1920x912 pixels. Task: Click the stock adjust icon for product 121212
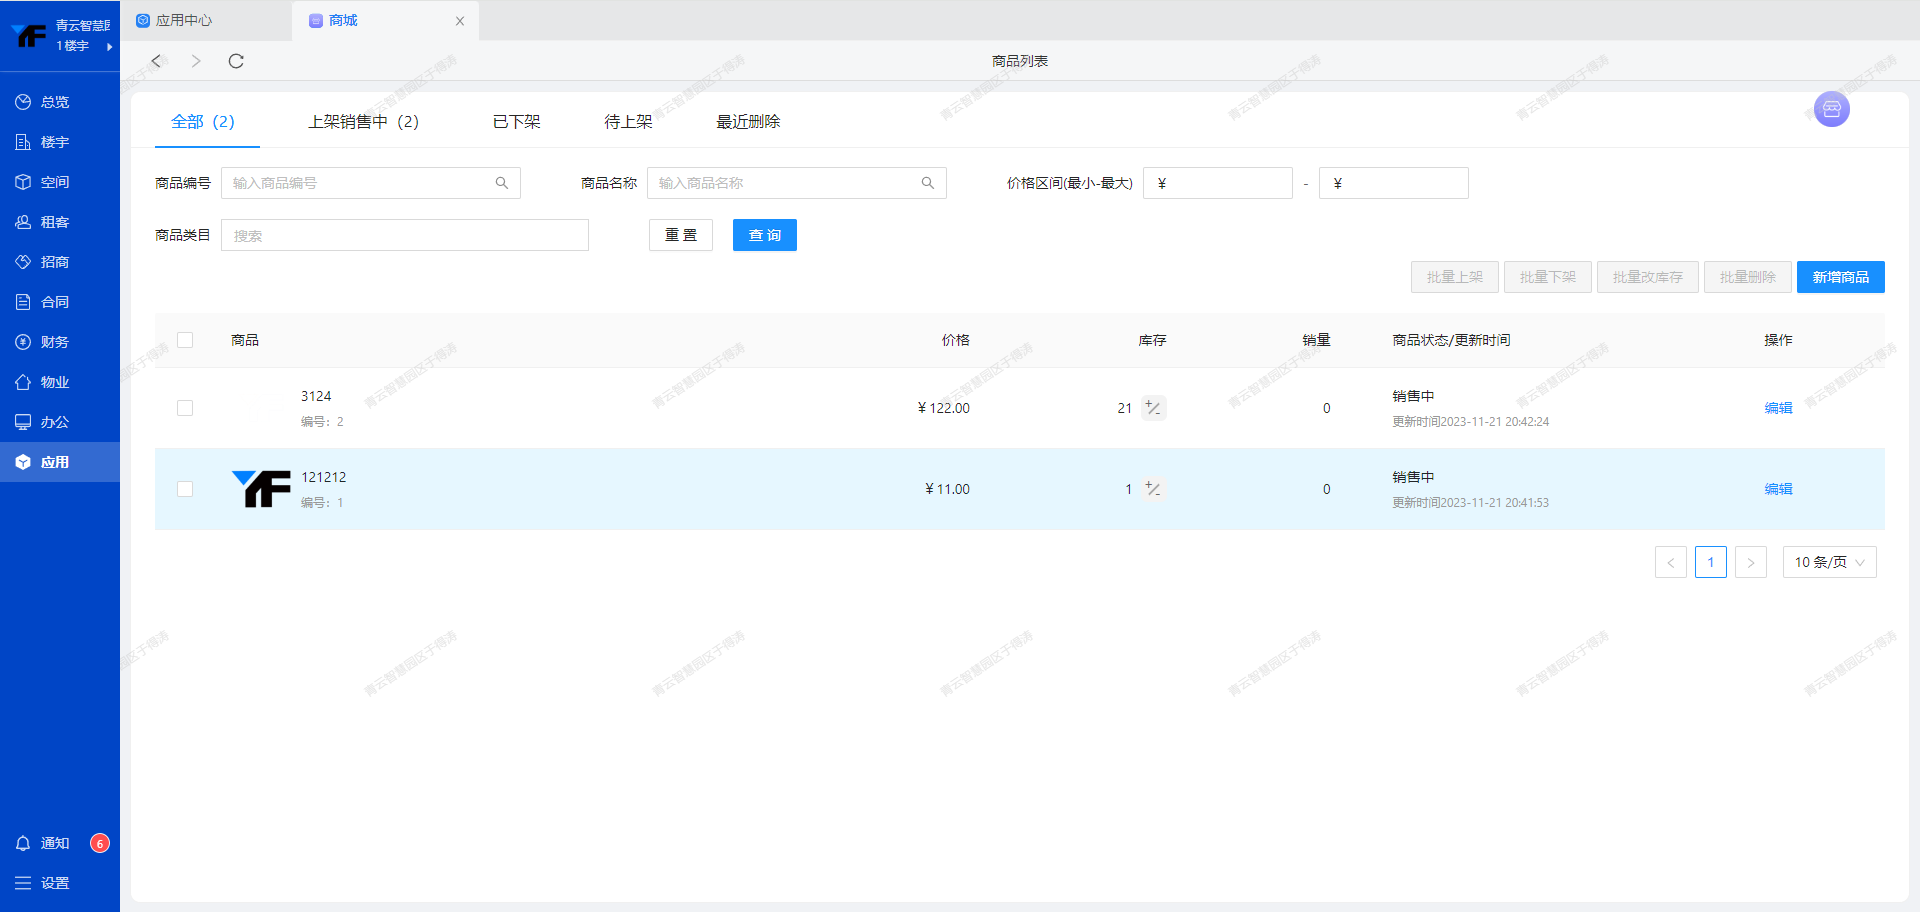point(1153,489)
